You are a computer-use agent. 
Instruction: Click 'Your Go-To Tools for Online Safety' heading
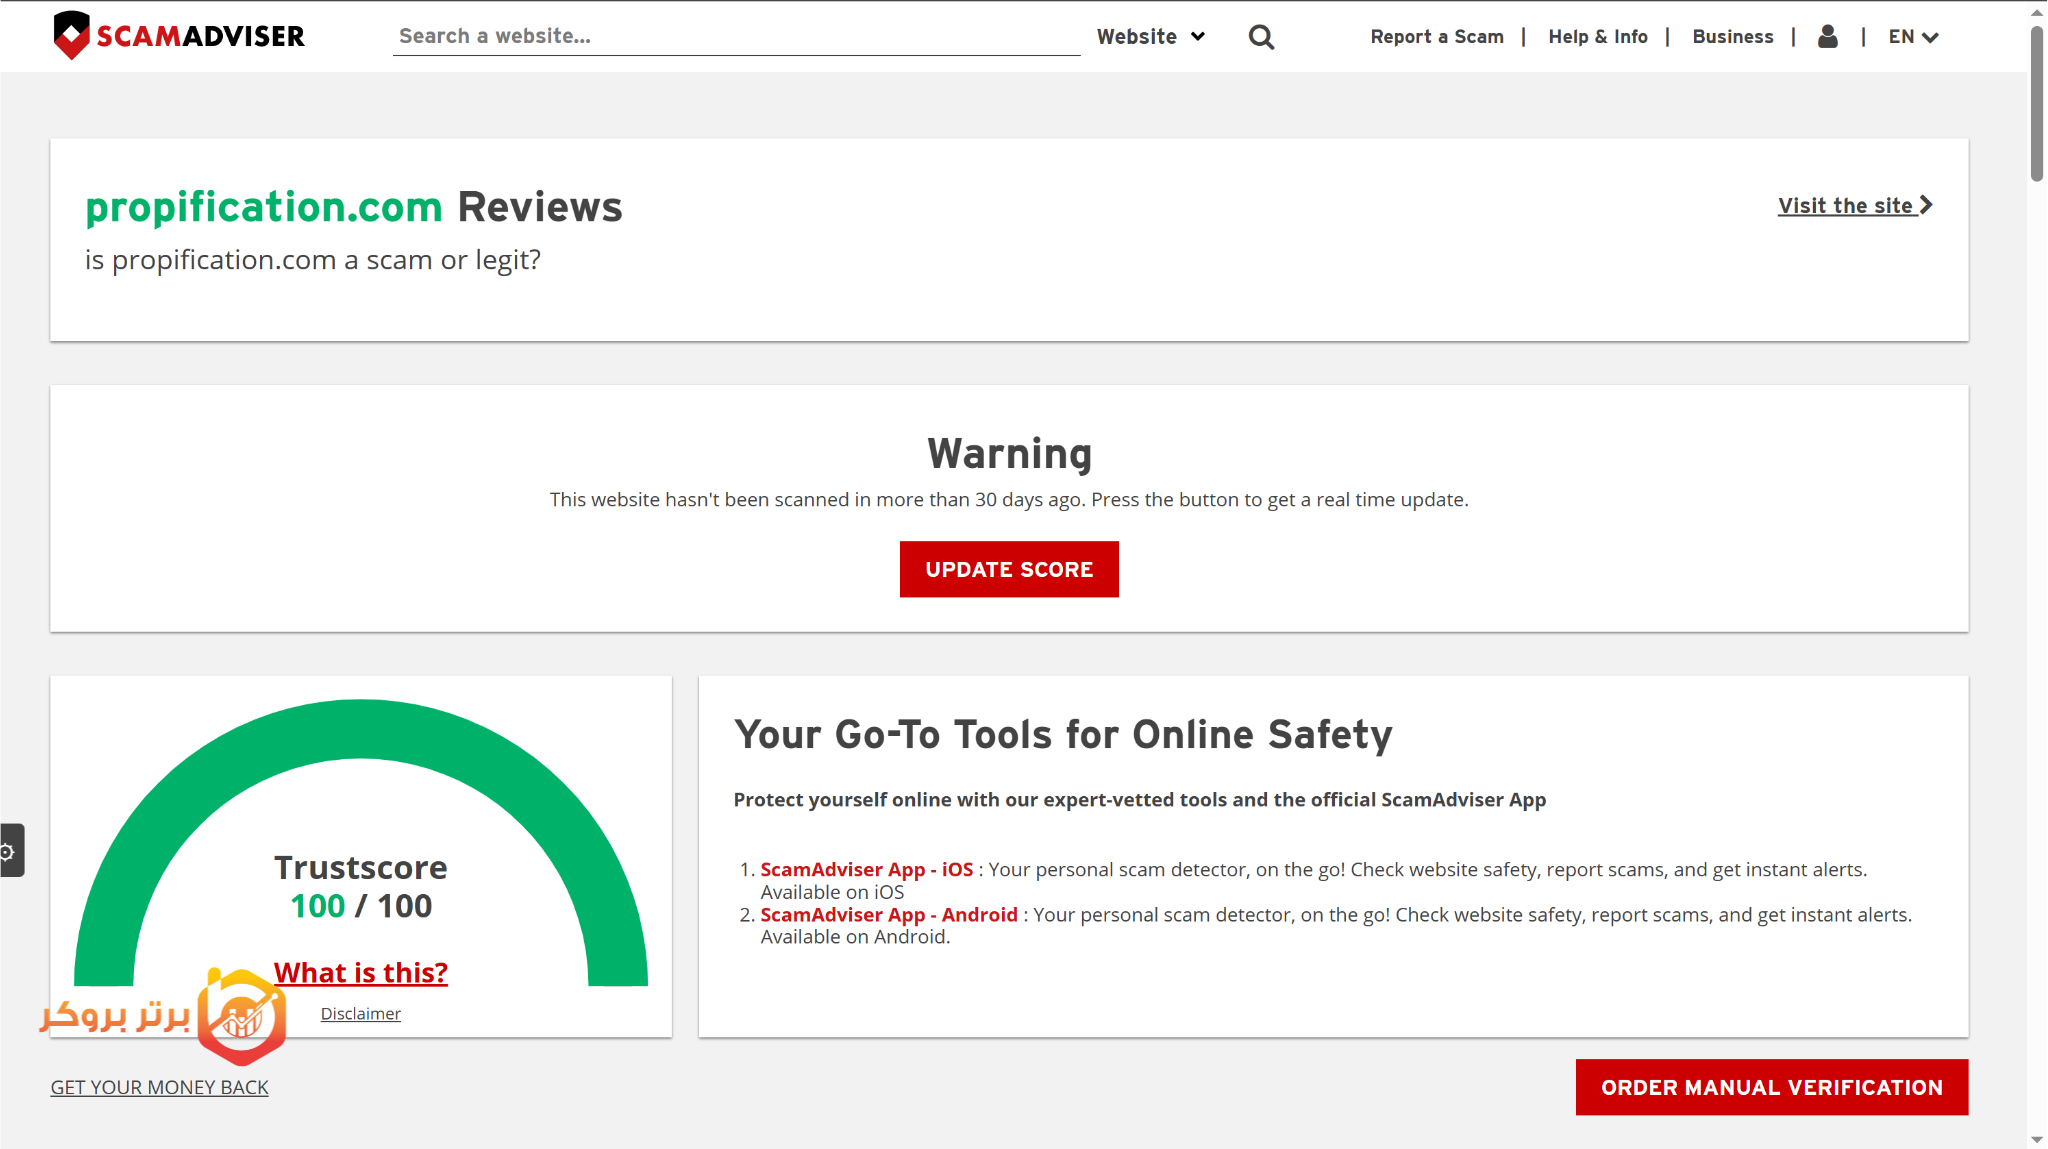click(1063, 735)
